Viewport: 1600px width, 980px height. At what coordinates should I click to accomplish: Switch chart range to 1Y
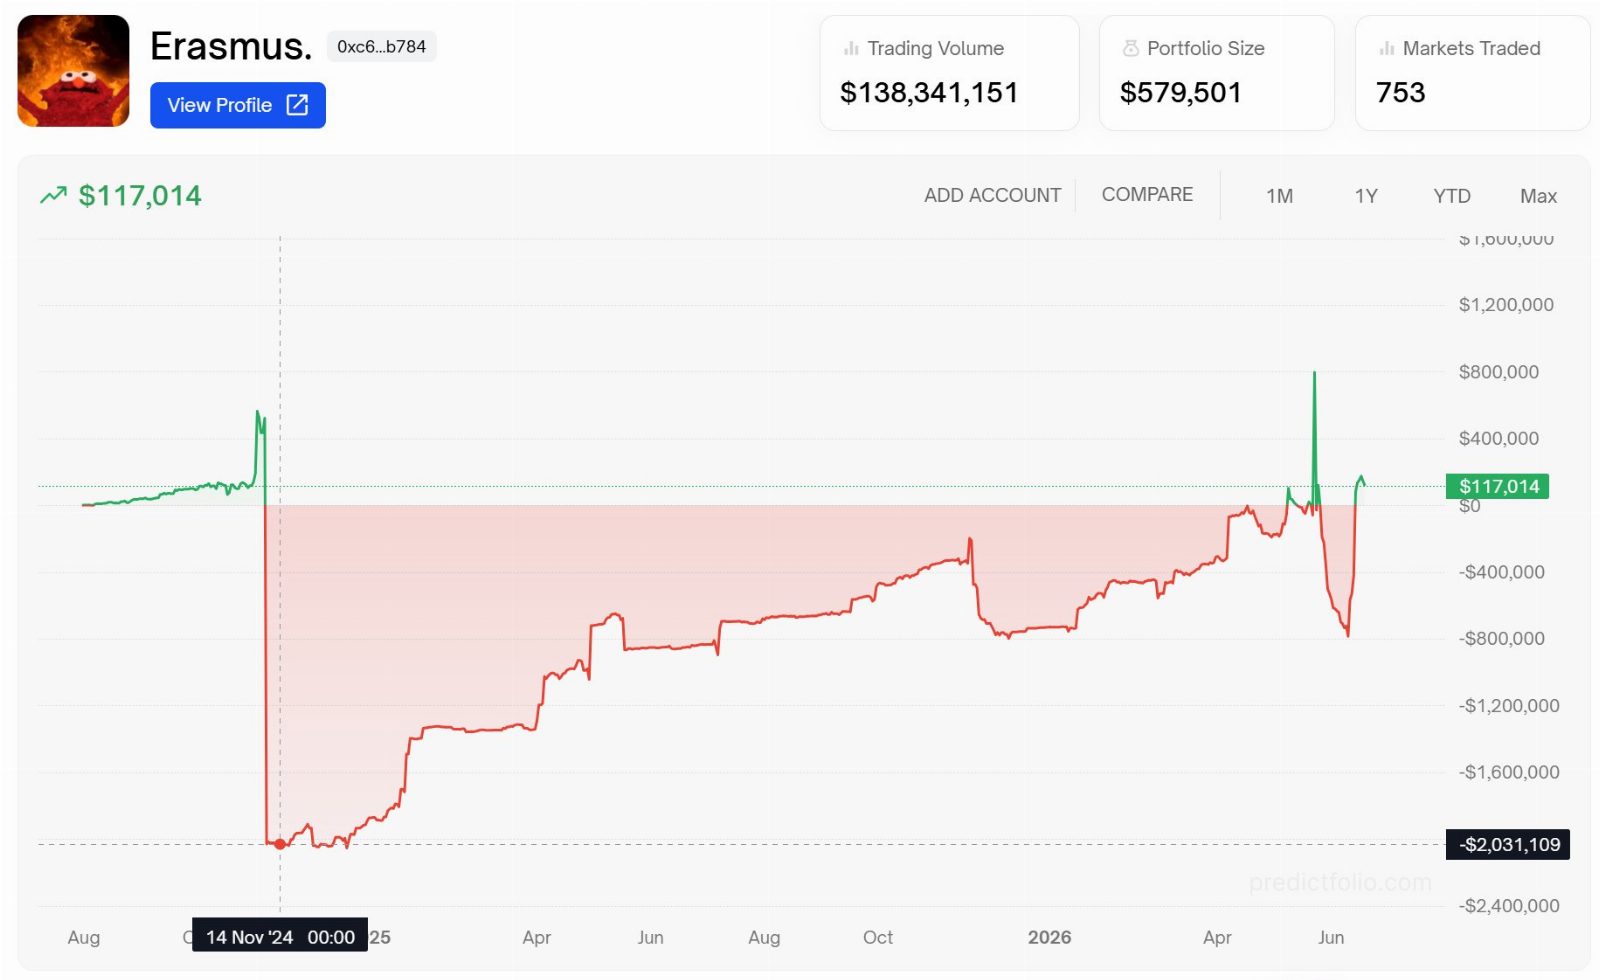pyautogui.click(x=1366, y=196)
